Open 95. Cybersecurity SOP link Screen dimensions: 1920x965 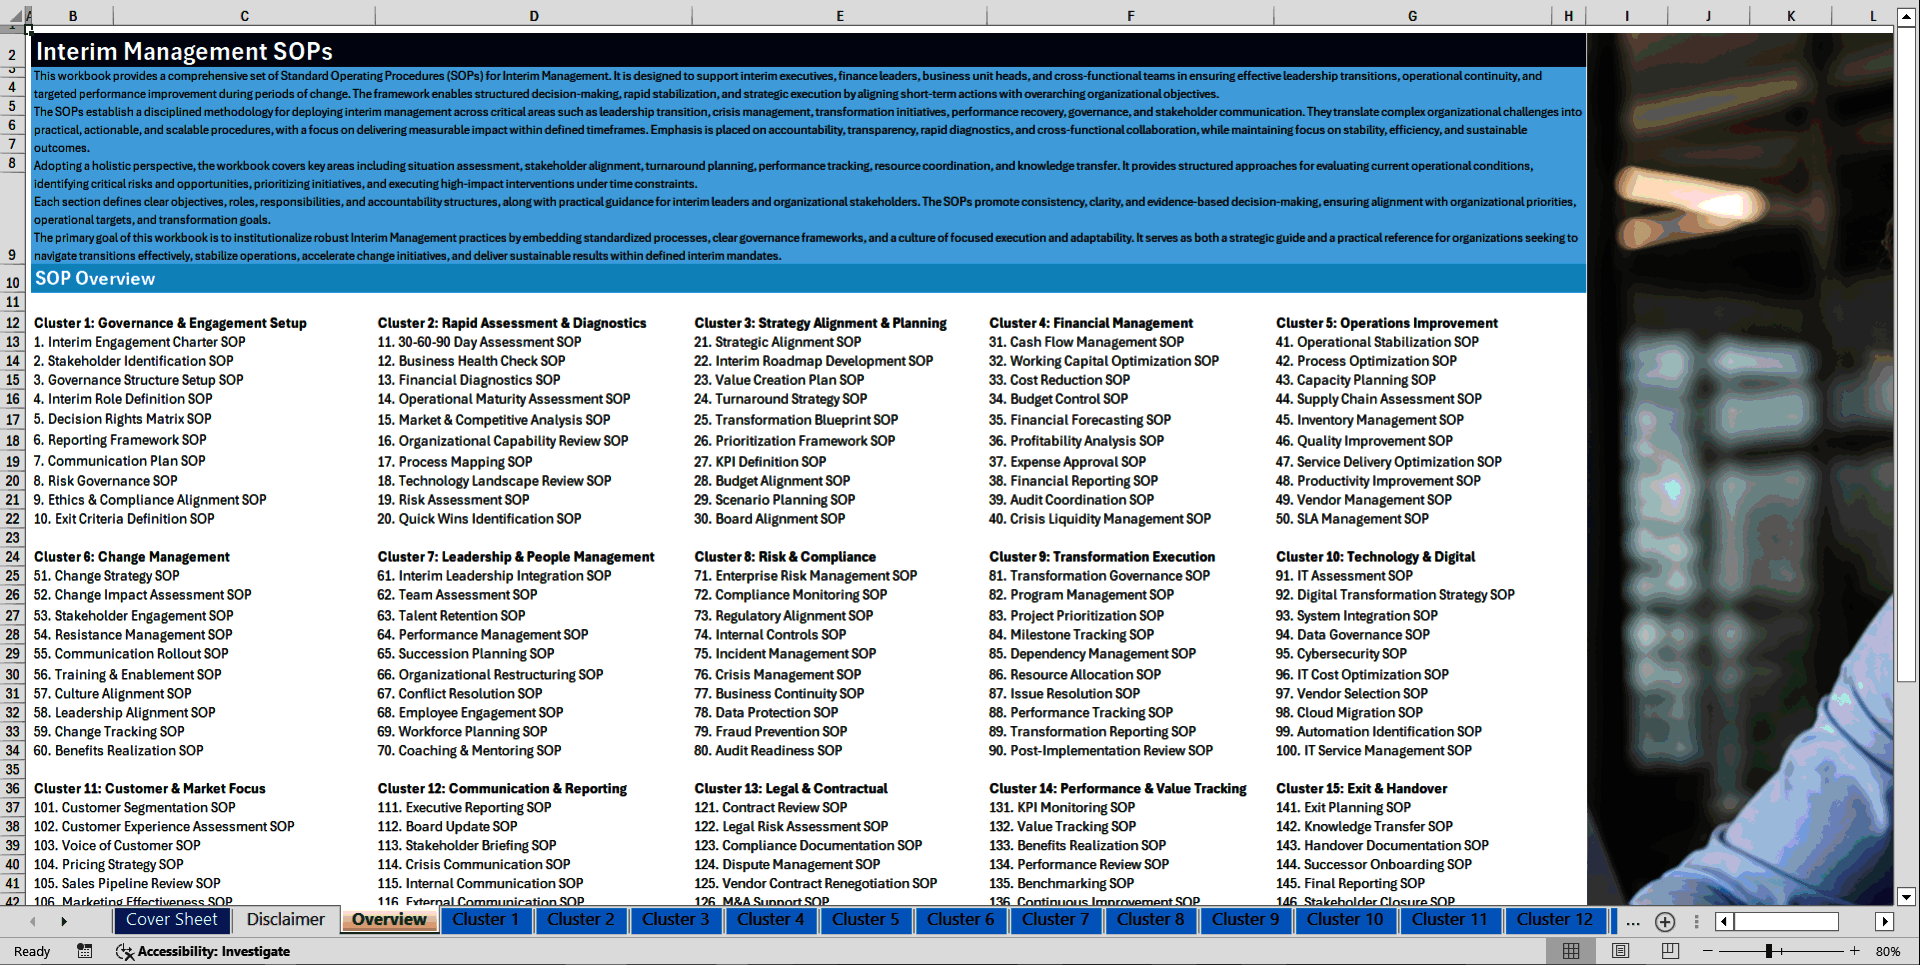(1341, 654)
